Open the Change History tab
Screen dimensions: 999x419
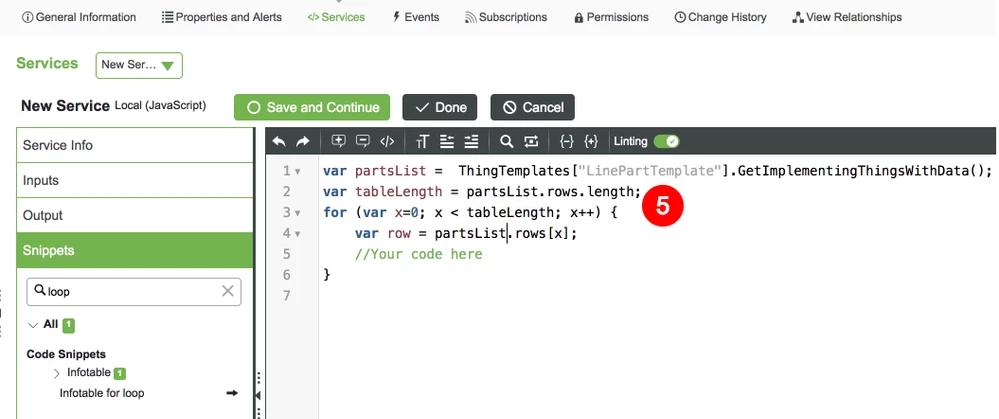[x=721, y=17]
